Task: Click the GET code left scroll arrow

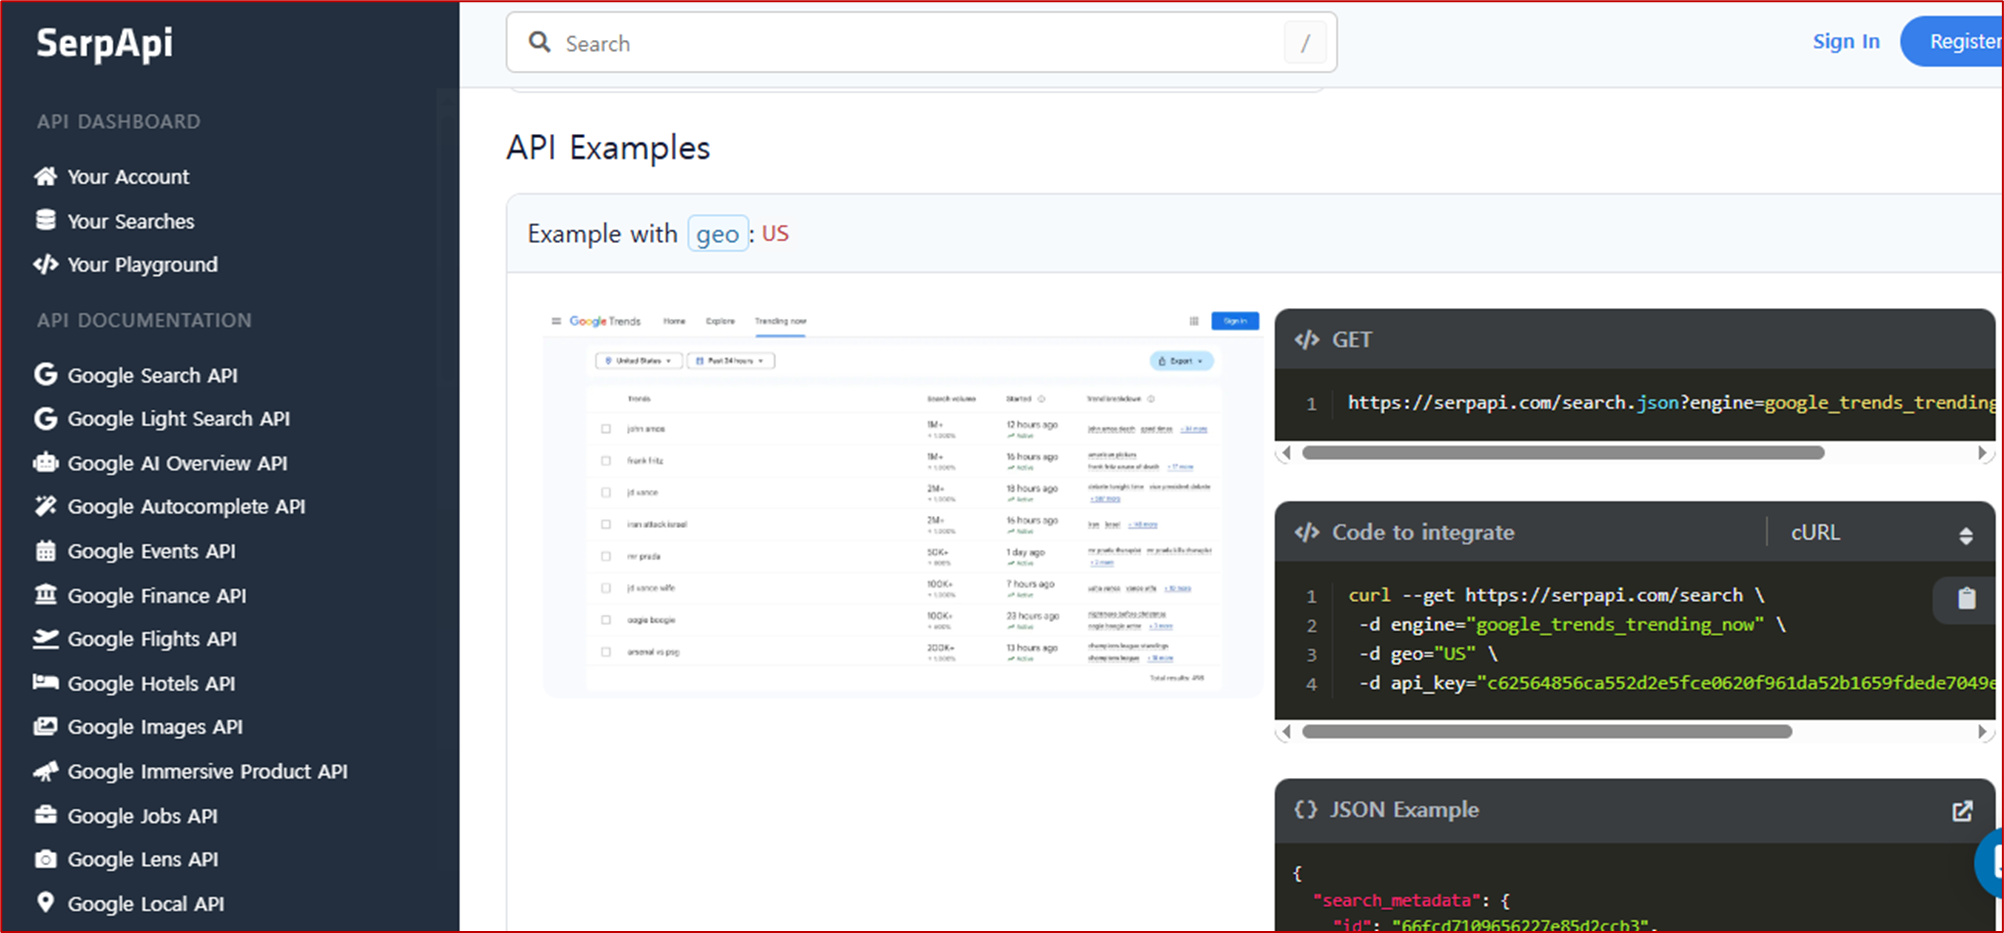Action: 1286,453
